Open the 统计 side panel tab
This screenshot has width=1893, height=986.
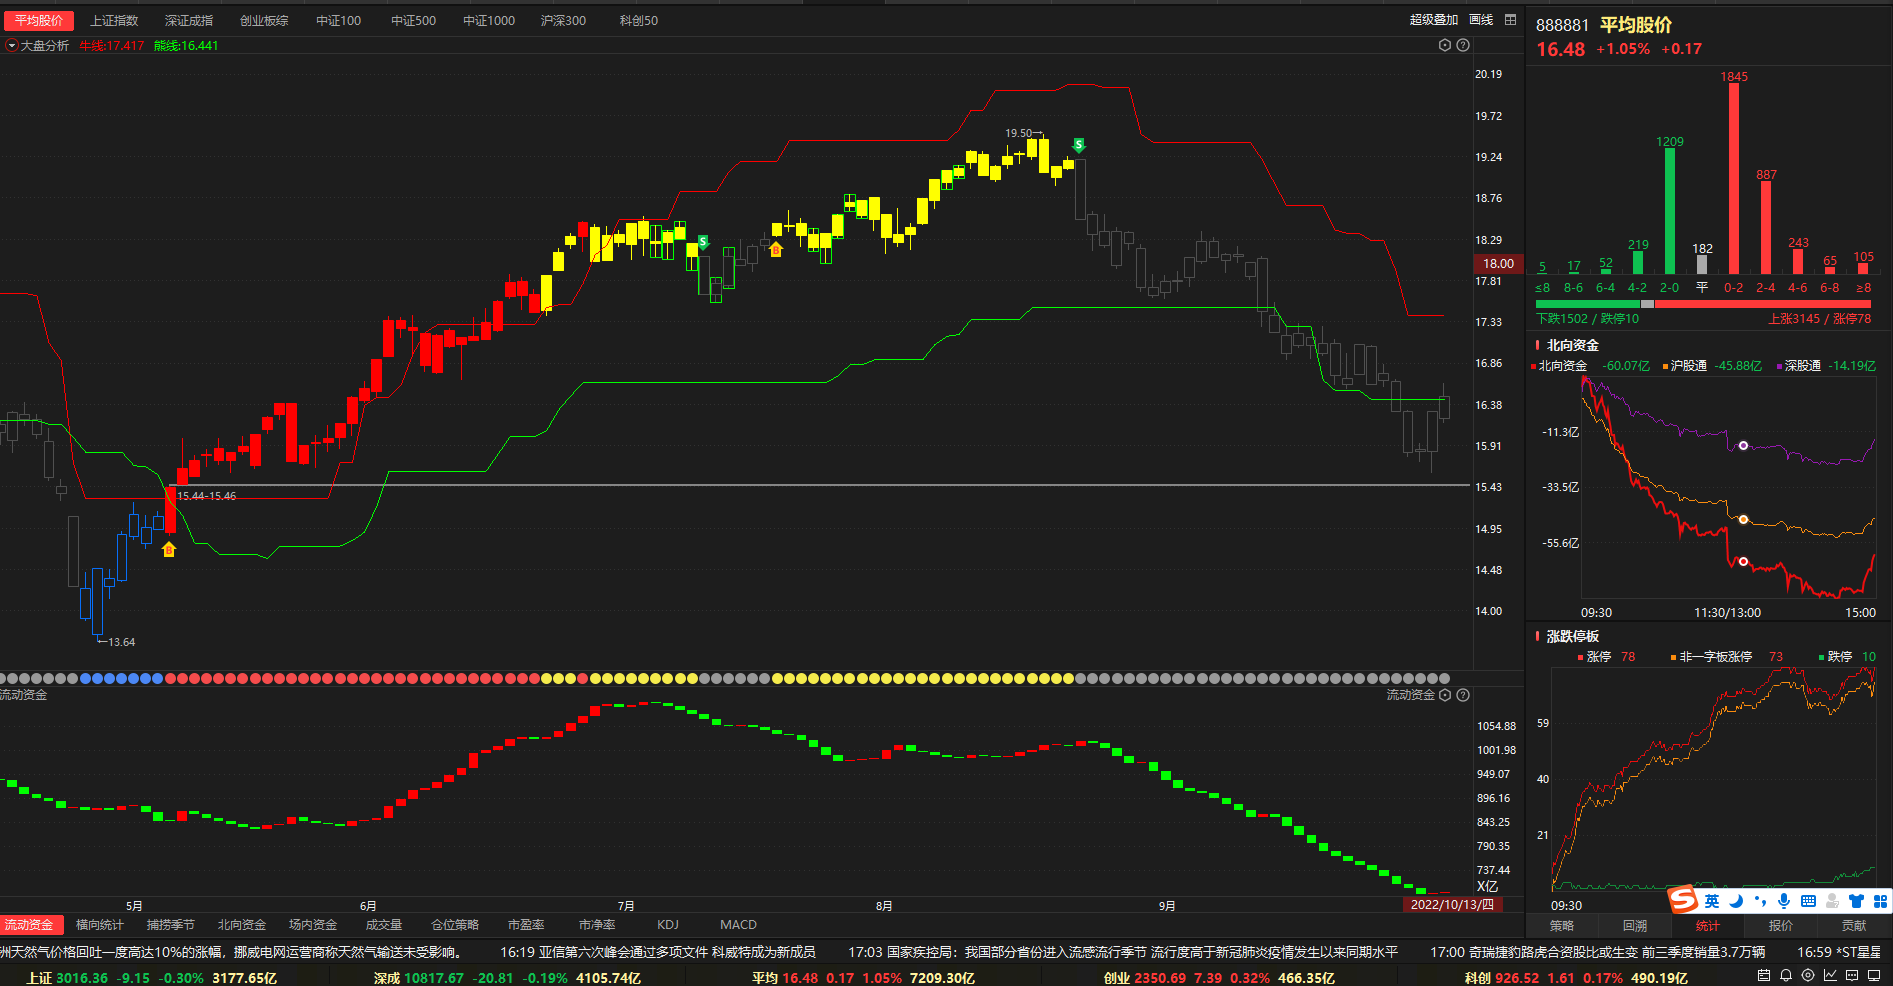1708,926
